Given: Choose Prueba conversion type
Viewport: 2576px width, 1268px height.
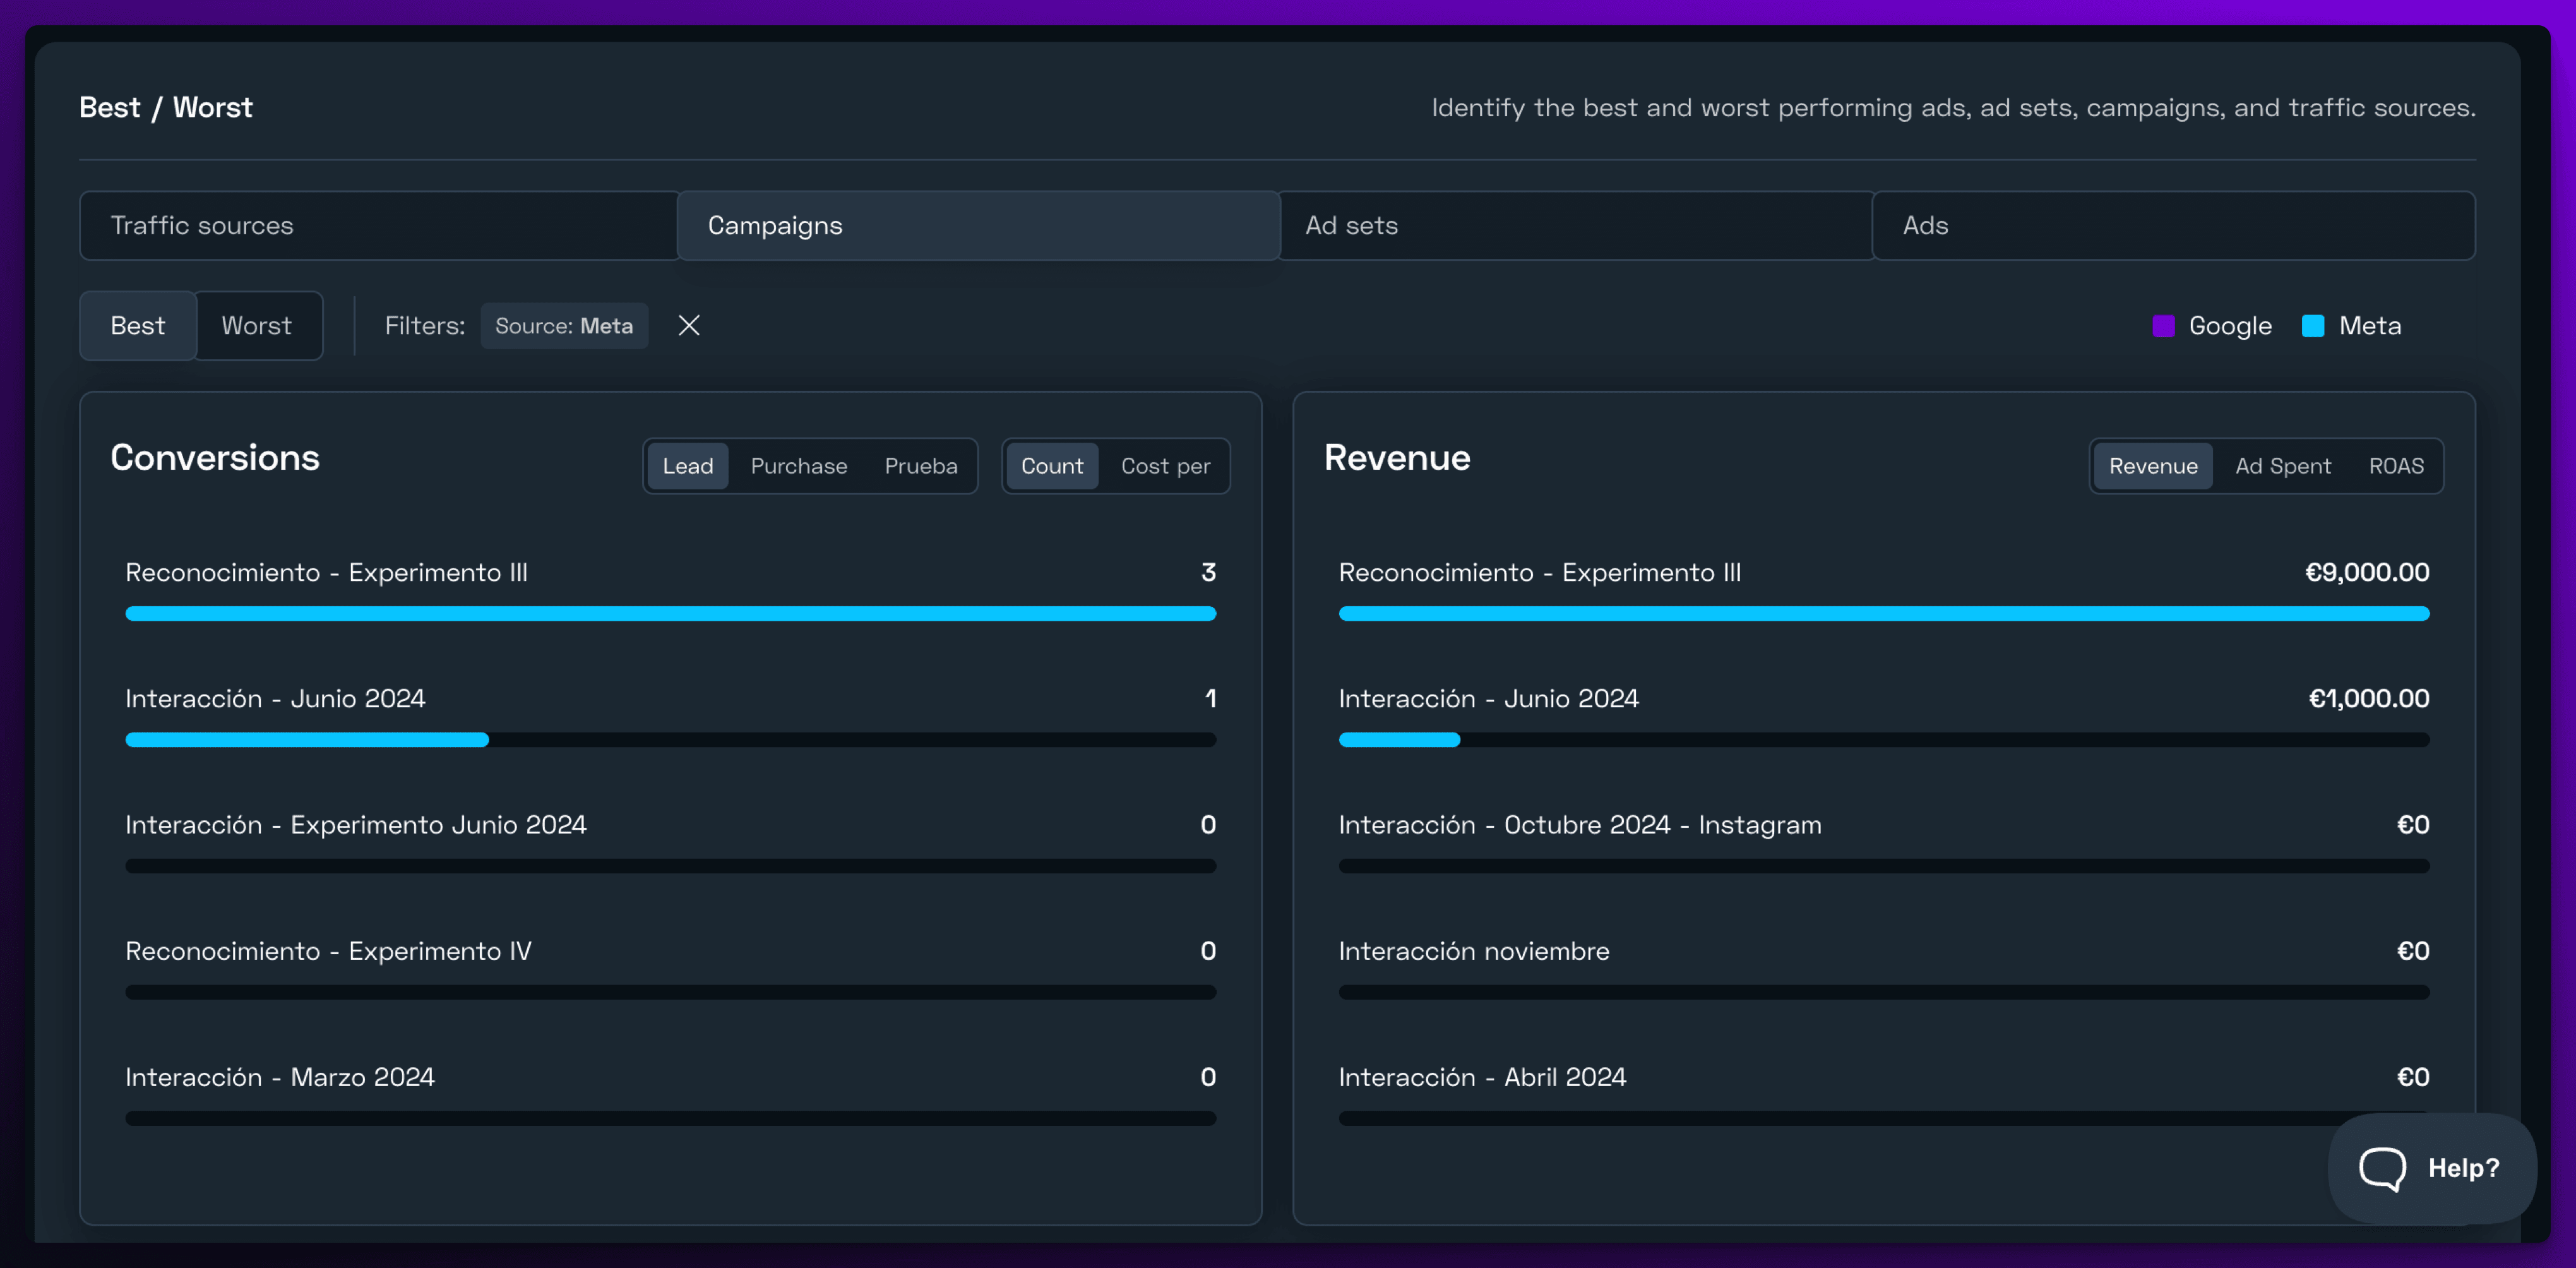Looking at the screenshot, I should [x=920, y=466].
